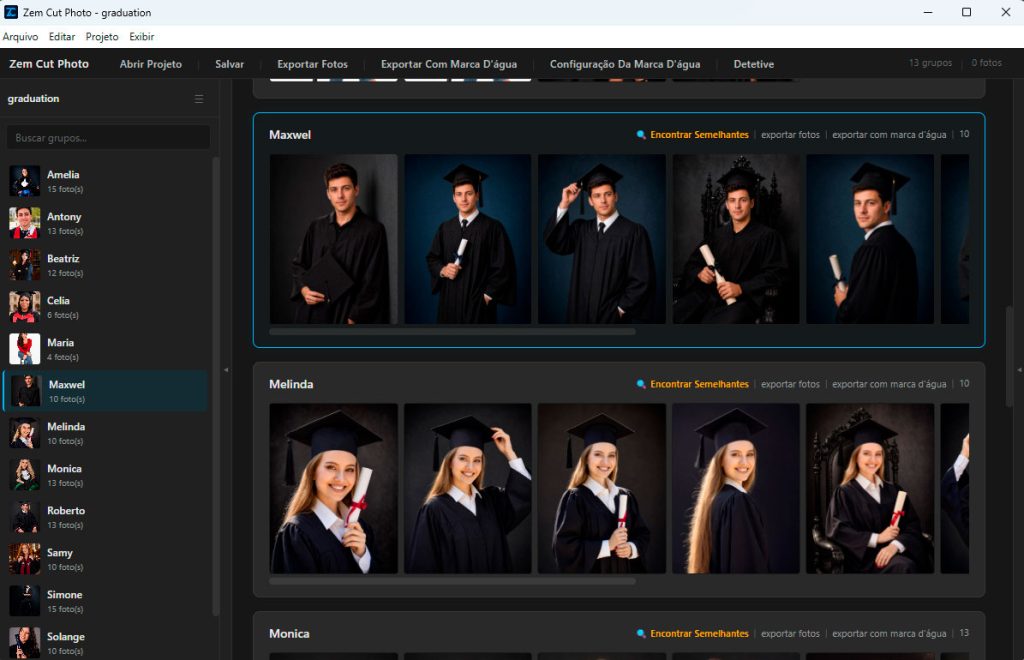Click exportar fotos in Maxwel group

click(x=790, y=134)
